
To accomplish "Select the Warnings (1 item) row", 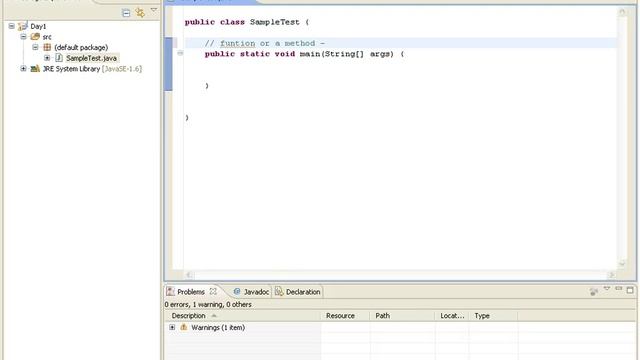I will (218, 328).
